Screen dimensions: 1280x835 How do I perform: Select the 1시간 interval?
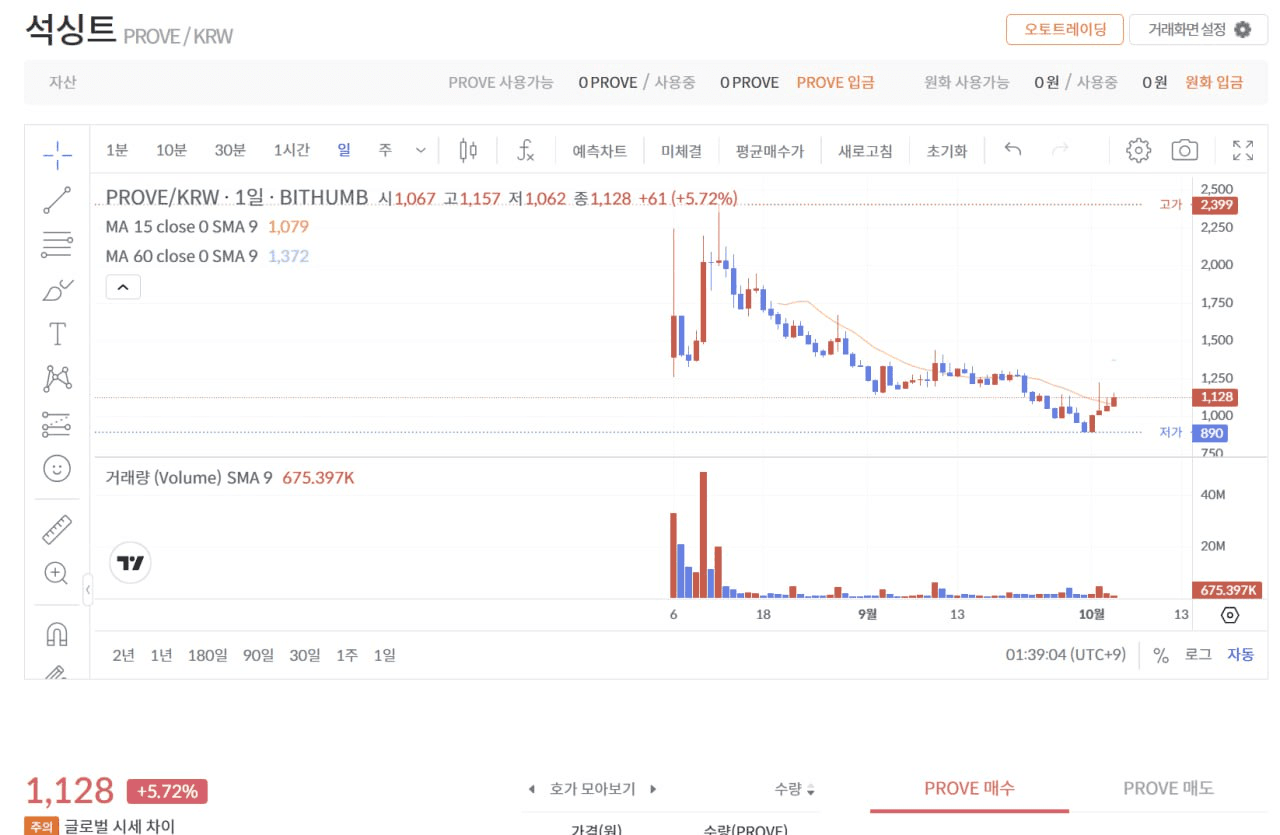291,151
